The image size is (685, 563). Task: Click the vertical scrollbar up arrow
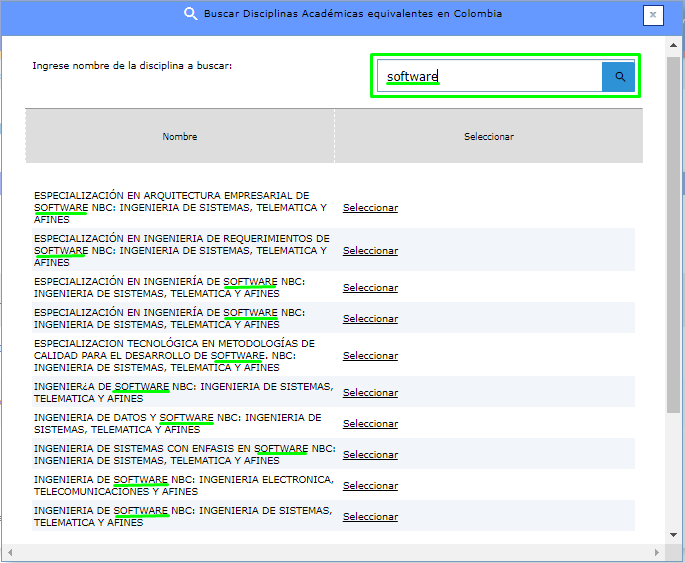[x=674, y=44]
